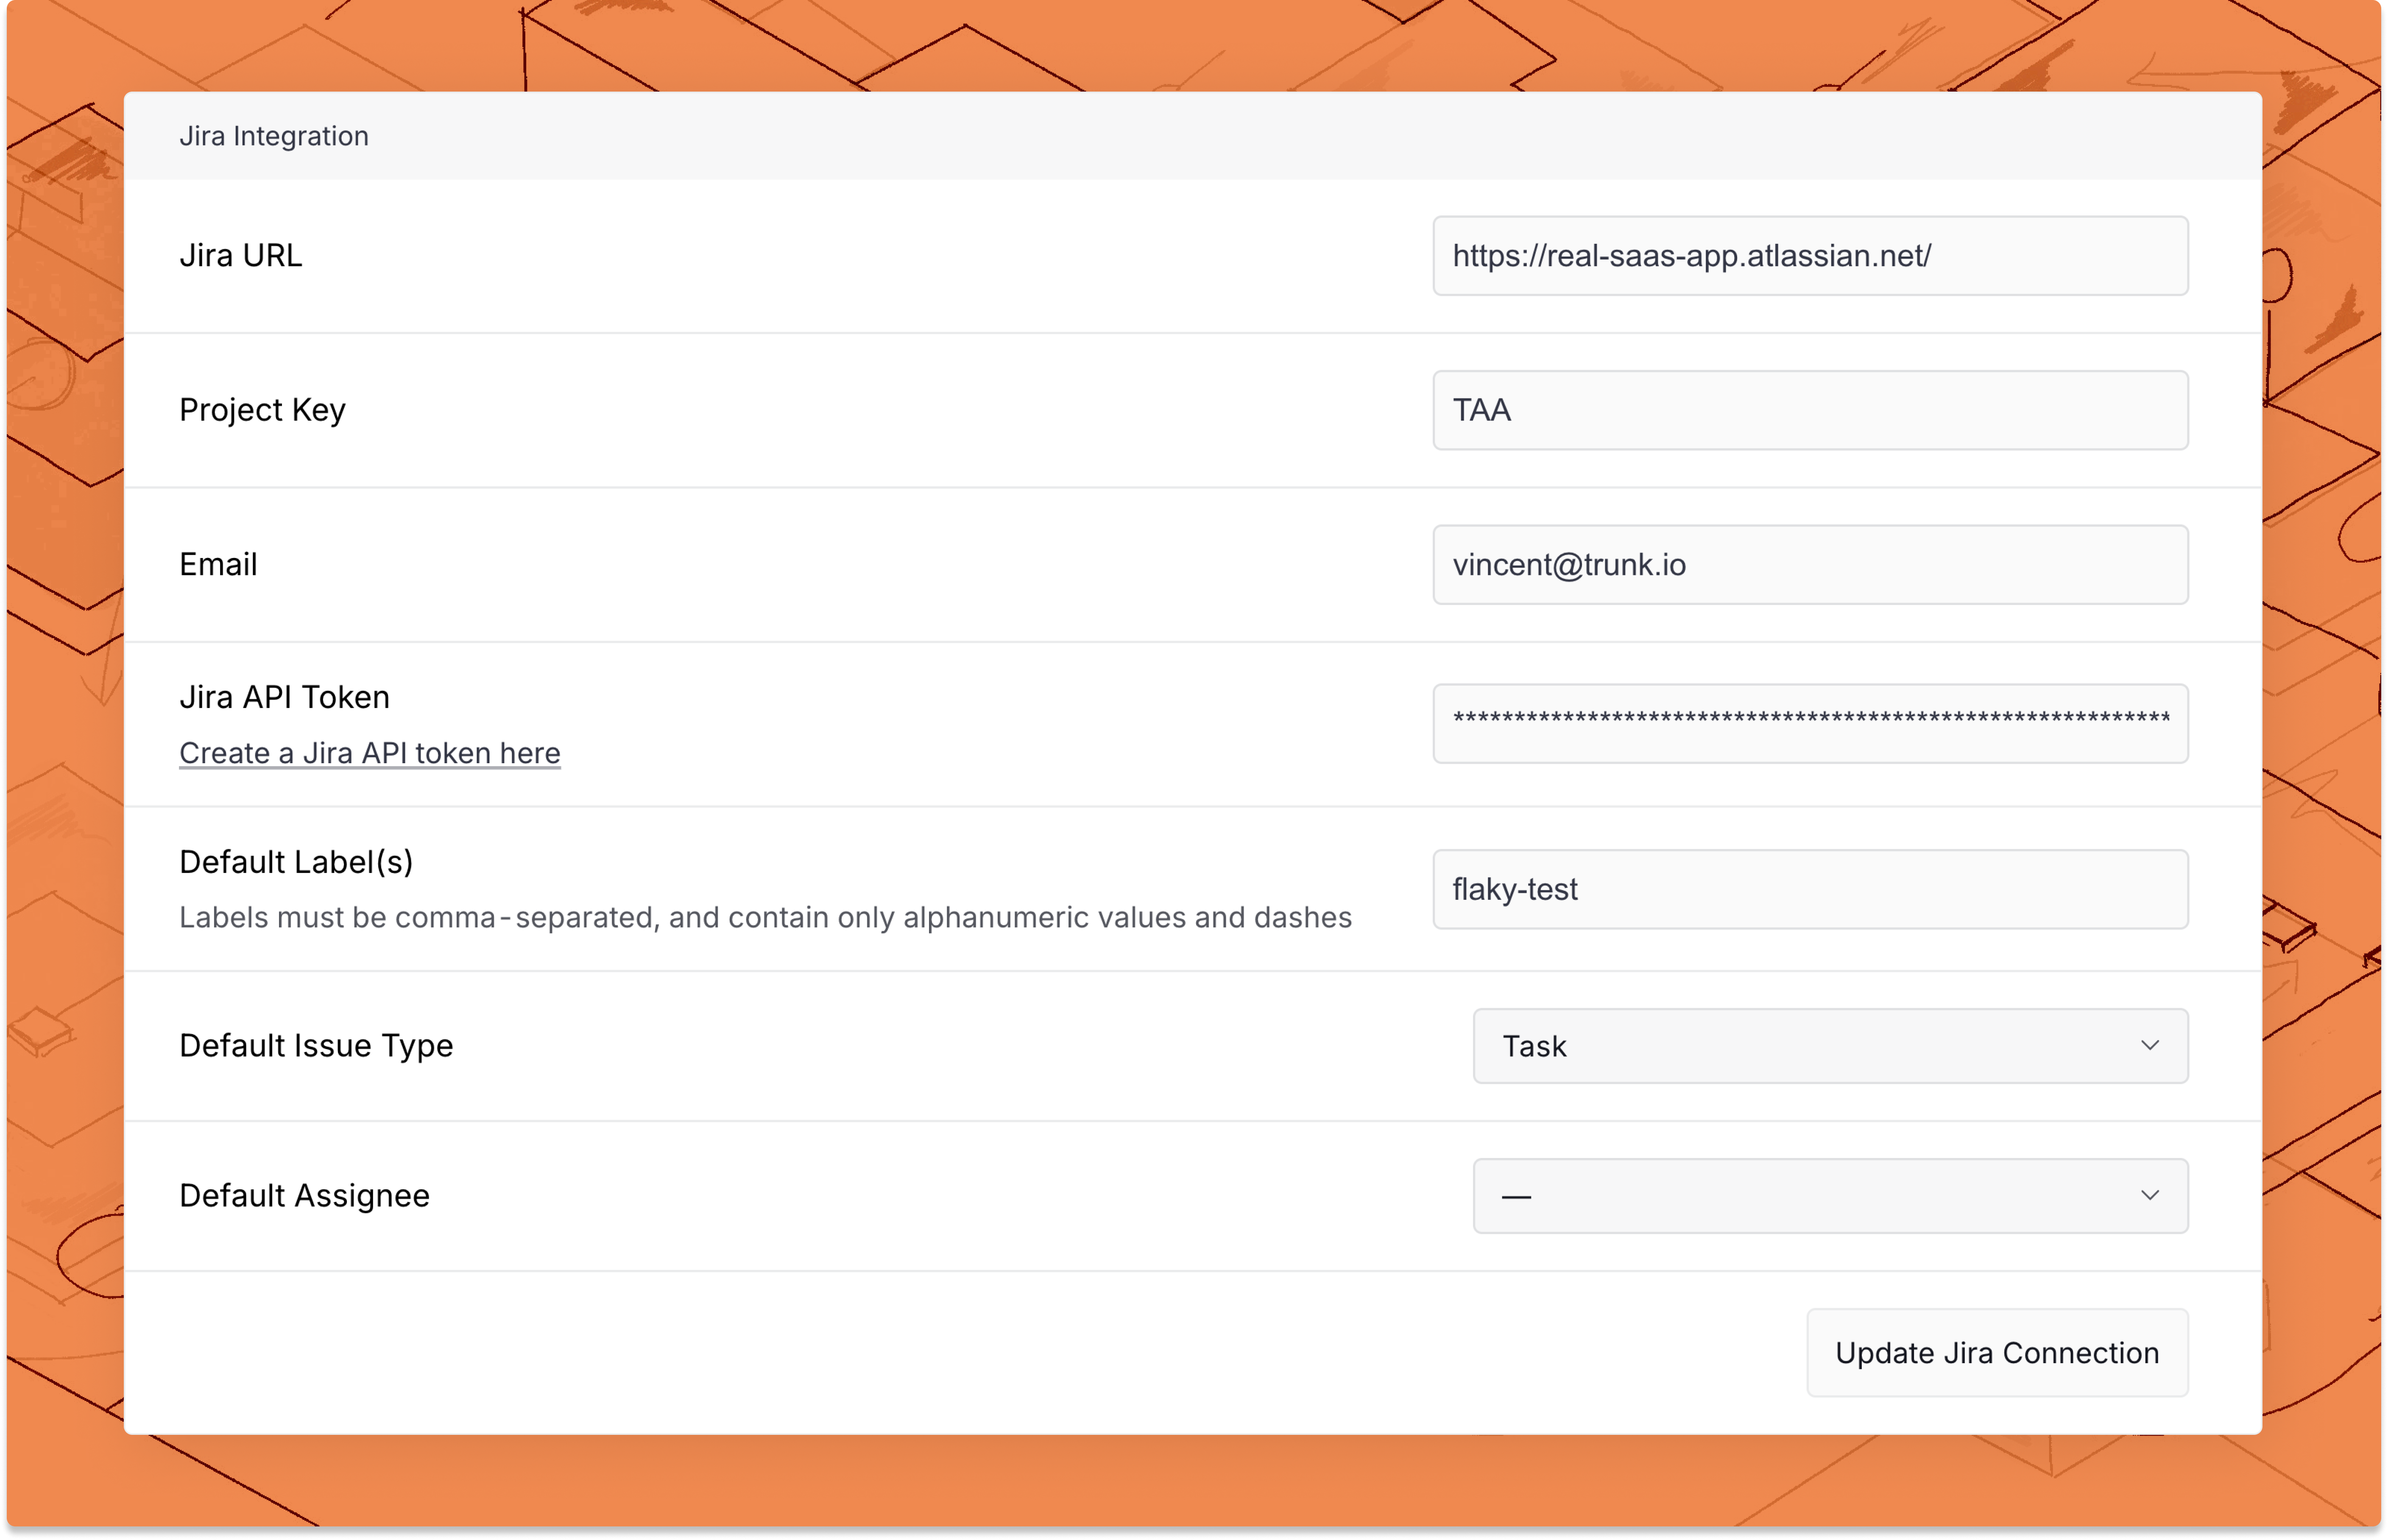
Task: Click the Jira URL input field
Action: click(x=1810, y=256)
